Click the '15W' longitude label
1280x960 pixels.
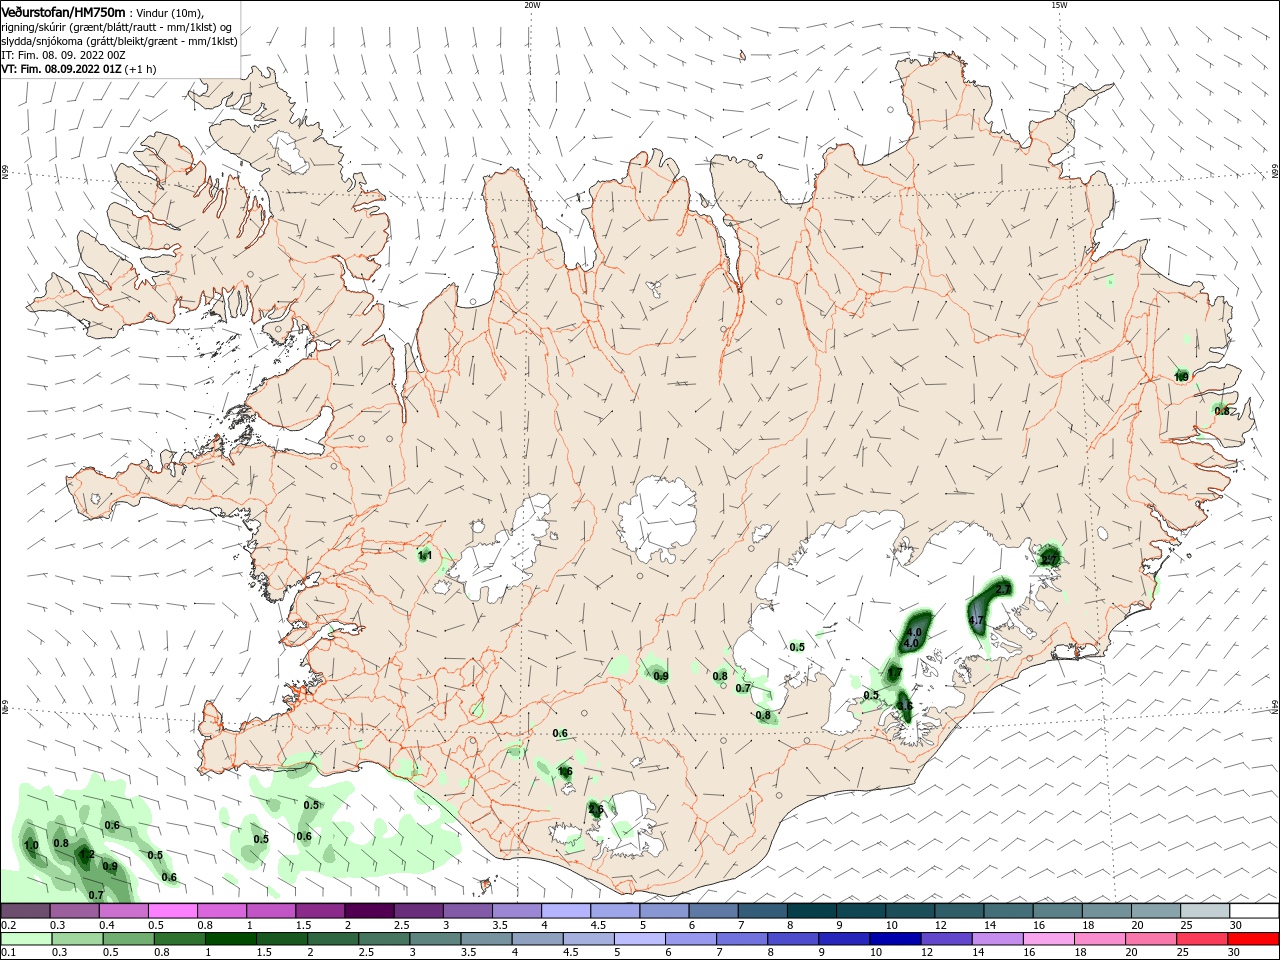pos(1059,5)
